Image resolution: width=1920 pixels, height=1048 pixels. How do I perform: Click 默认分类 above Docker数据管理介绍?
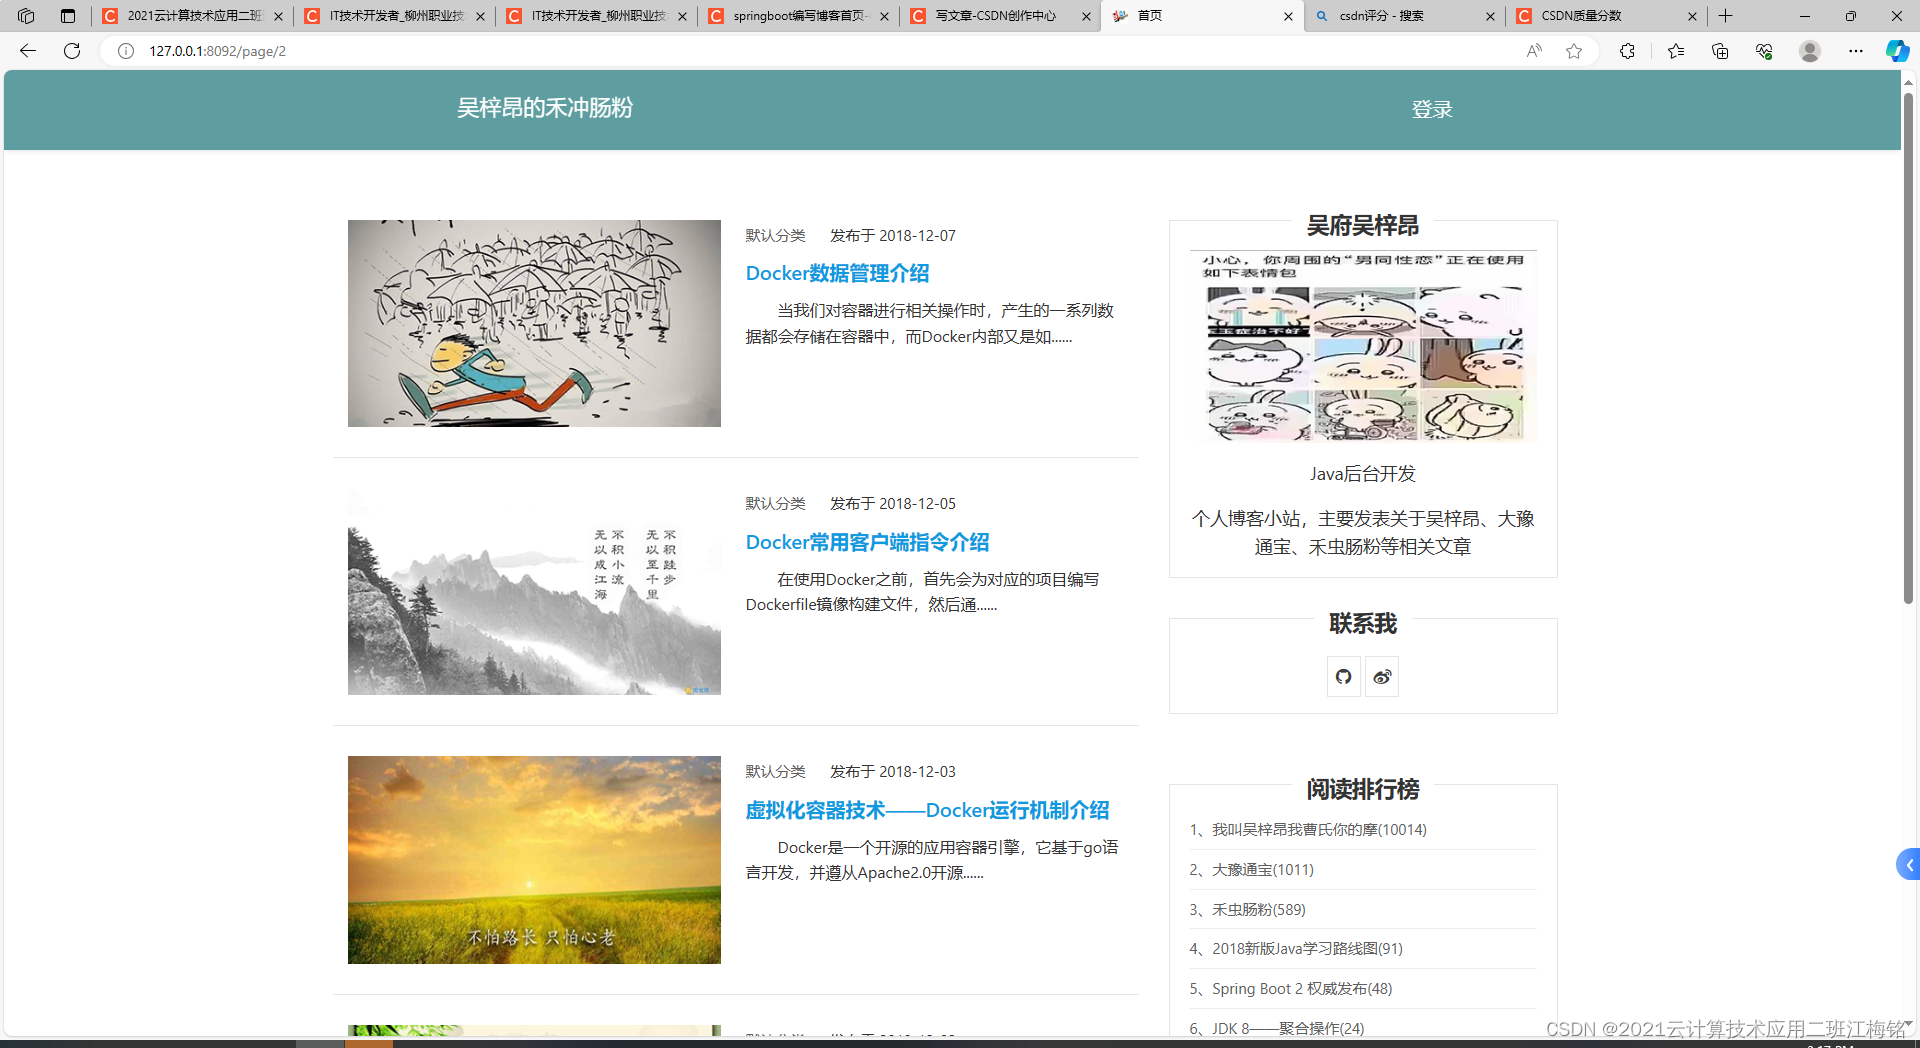point(775,236)
